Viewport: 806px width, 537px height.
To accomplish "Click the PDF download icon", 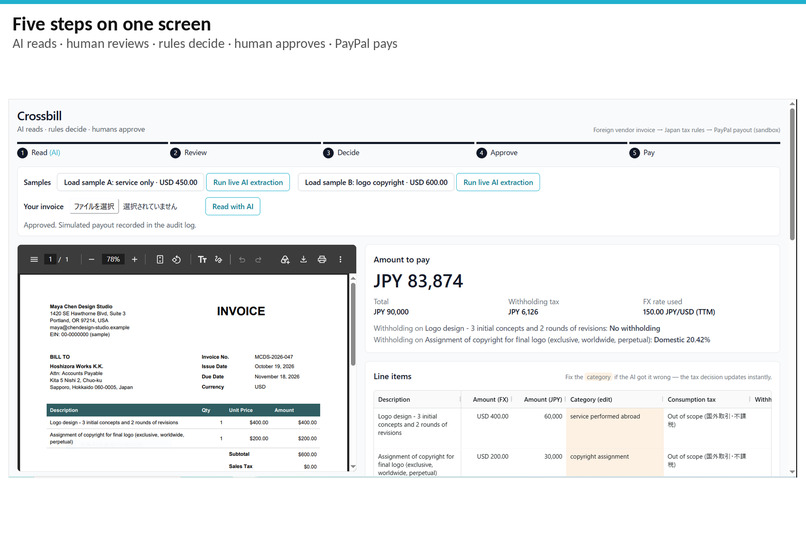I will point(303,260).
